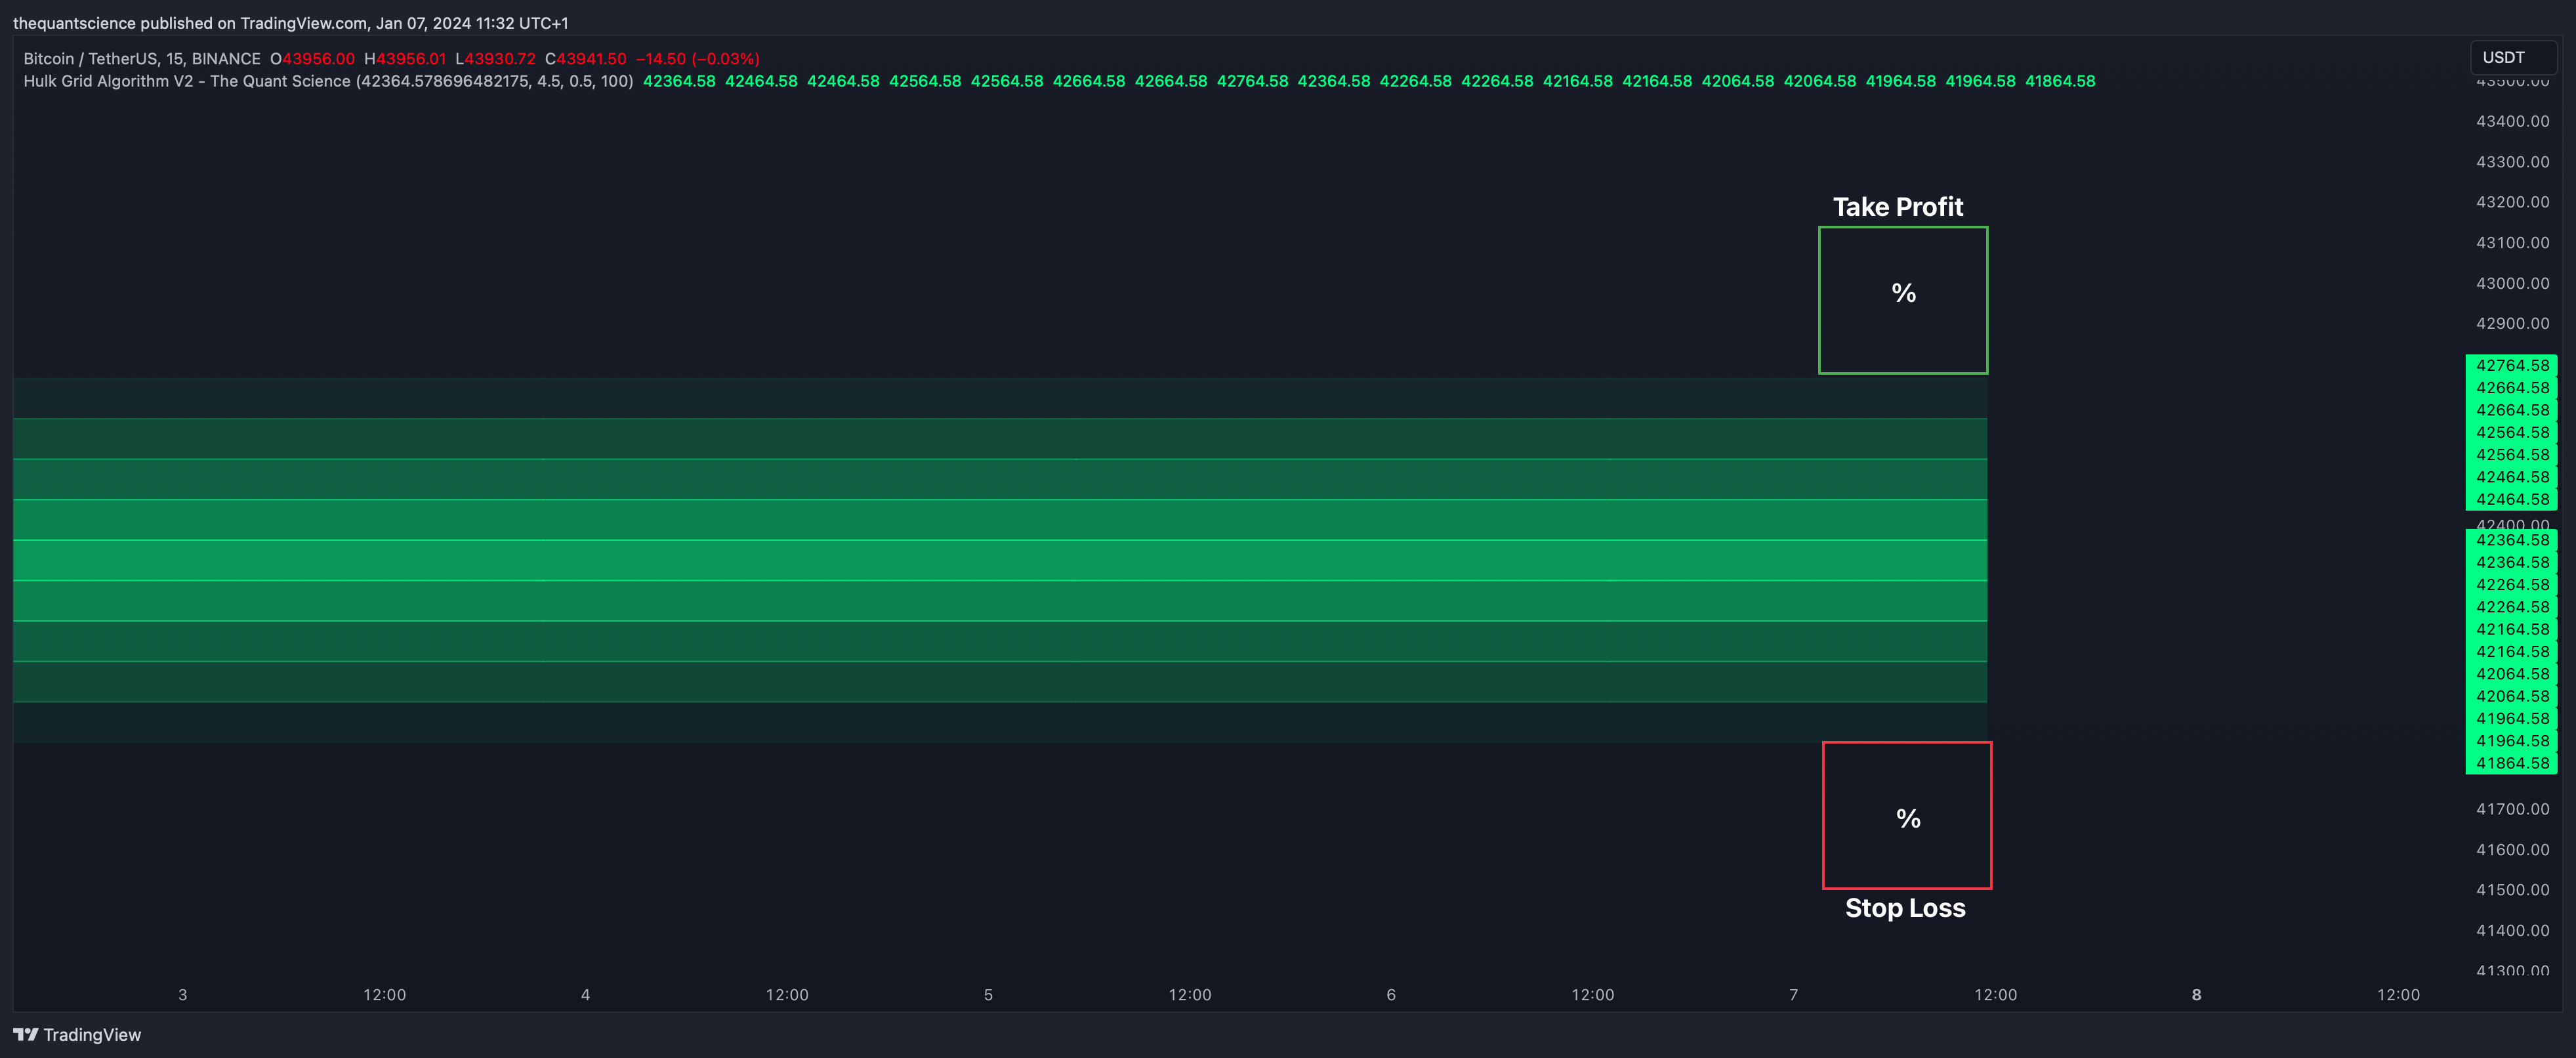Click the Take Profit text label
The height and width of the screenshot is (1058, 2576).
click(1898, 207)
